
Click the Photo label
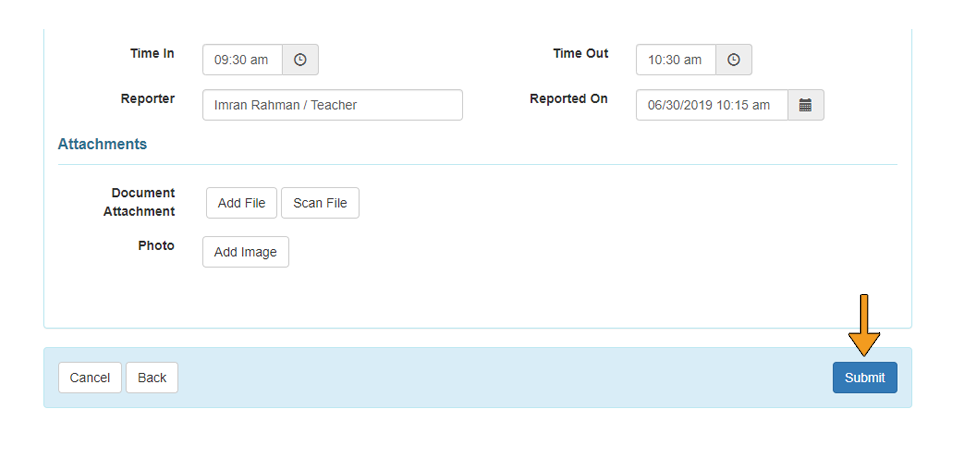click(156, 245)
